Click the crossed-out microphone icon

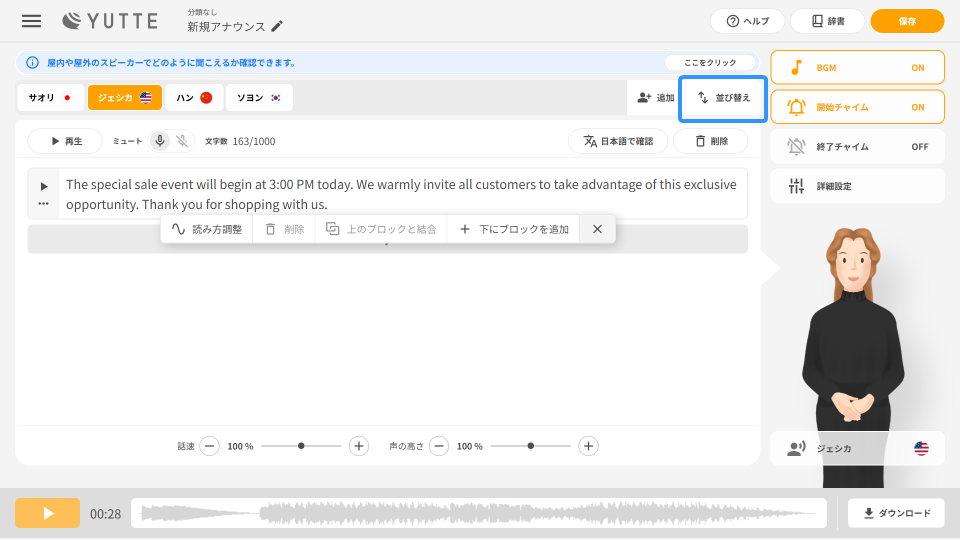182,141
